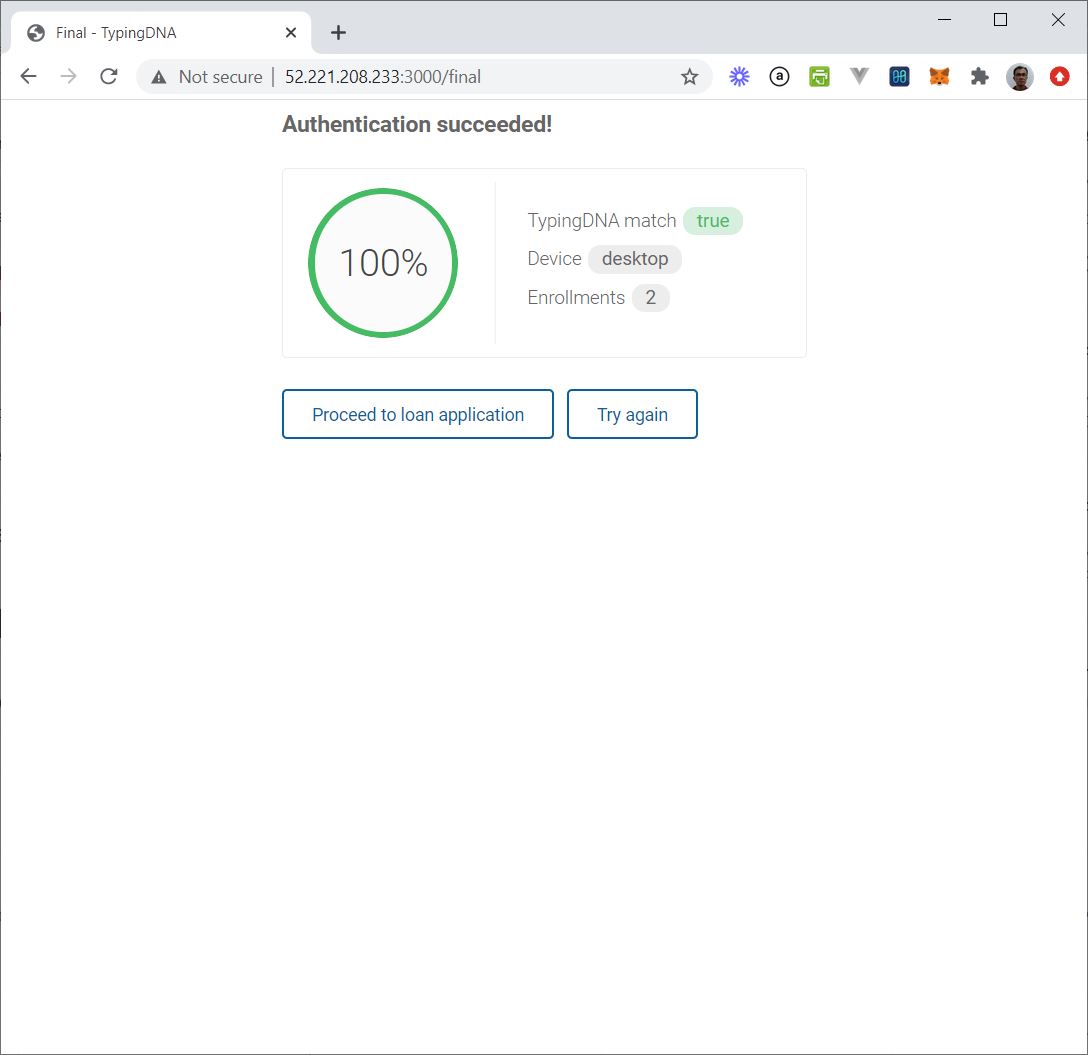This screenshot has width=1088, height=1055.
Task: Click the 'TypingDNA match' label
Action: [x=602, y=221]
